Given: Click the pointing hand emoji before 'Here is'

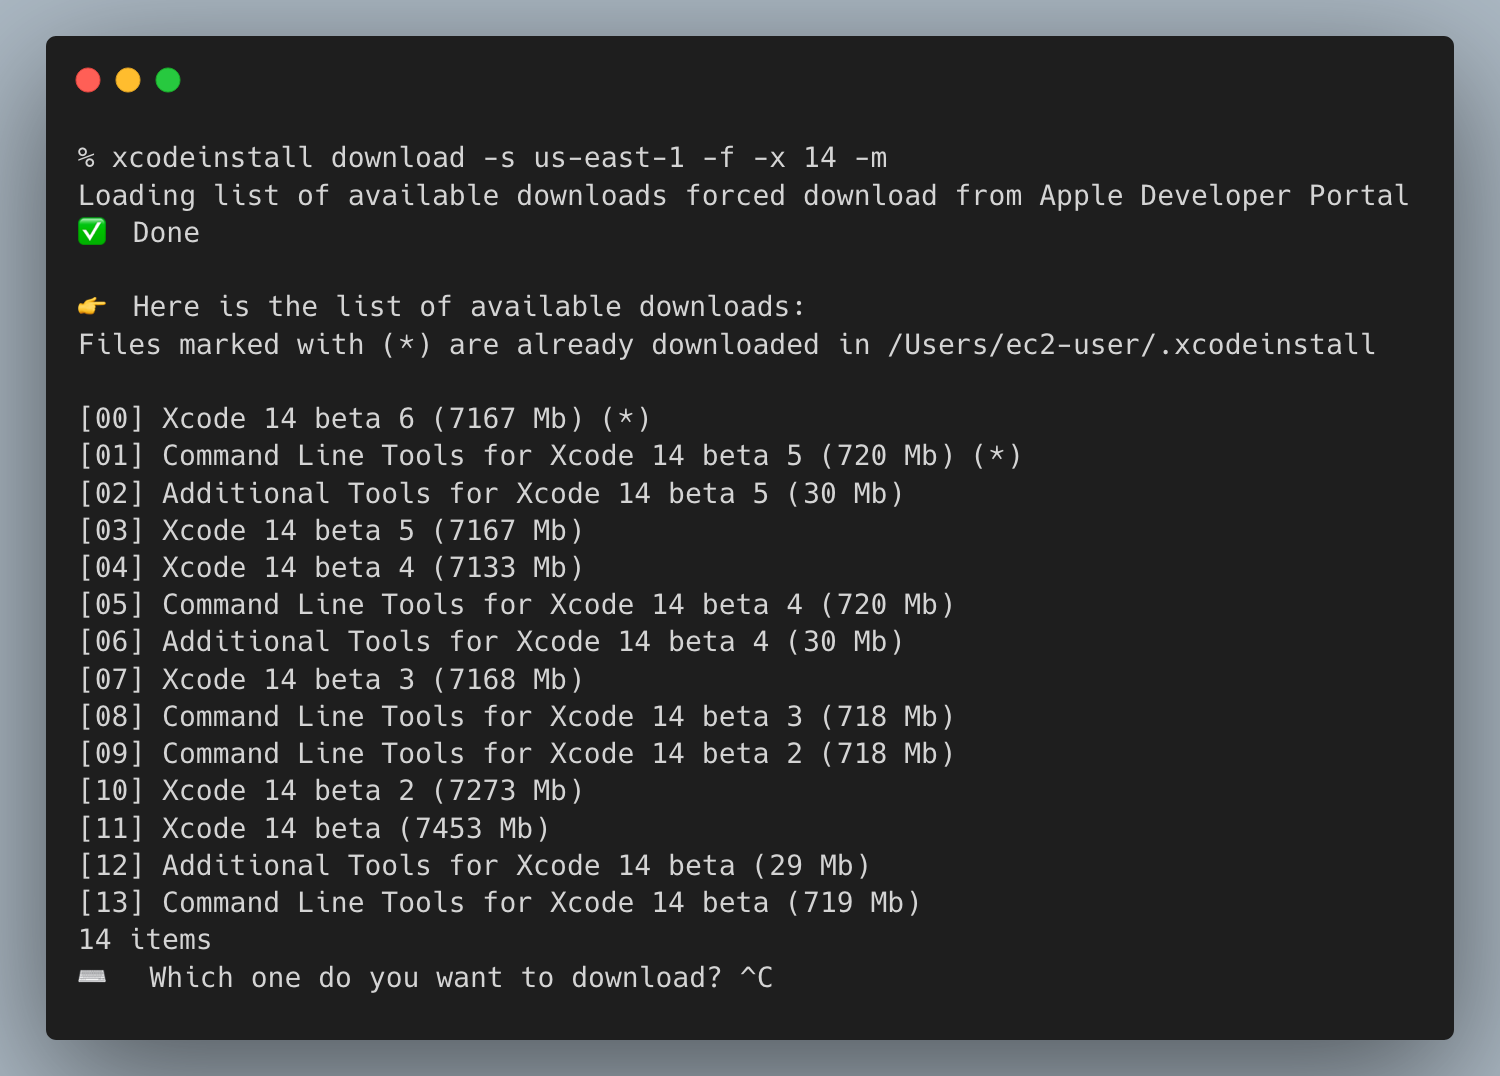Looking at the screenshot, I should [92, 306].
